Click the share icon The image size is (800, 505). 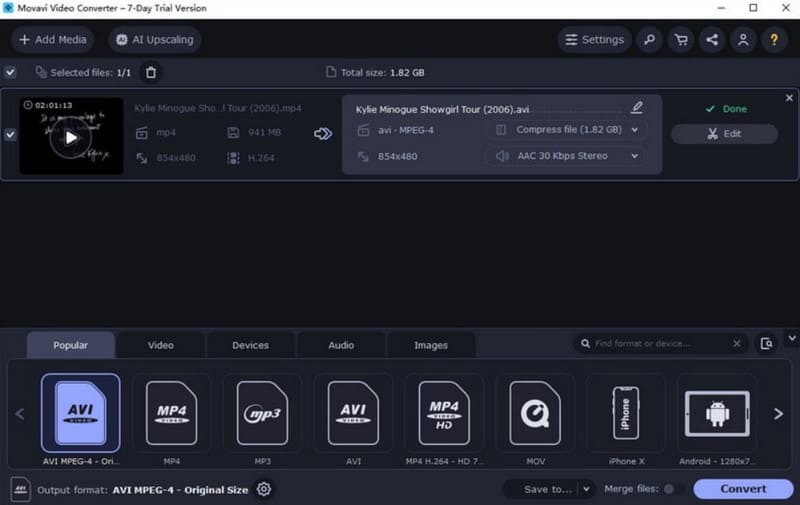(712, 40)
